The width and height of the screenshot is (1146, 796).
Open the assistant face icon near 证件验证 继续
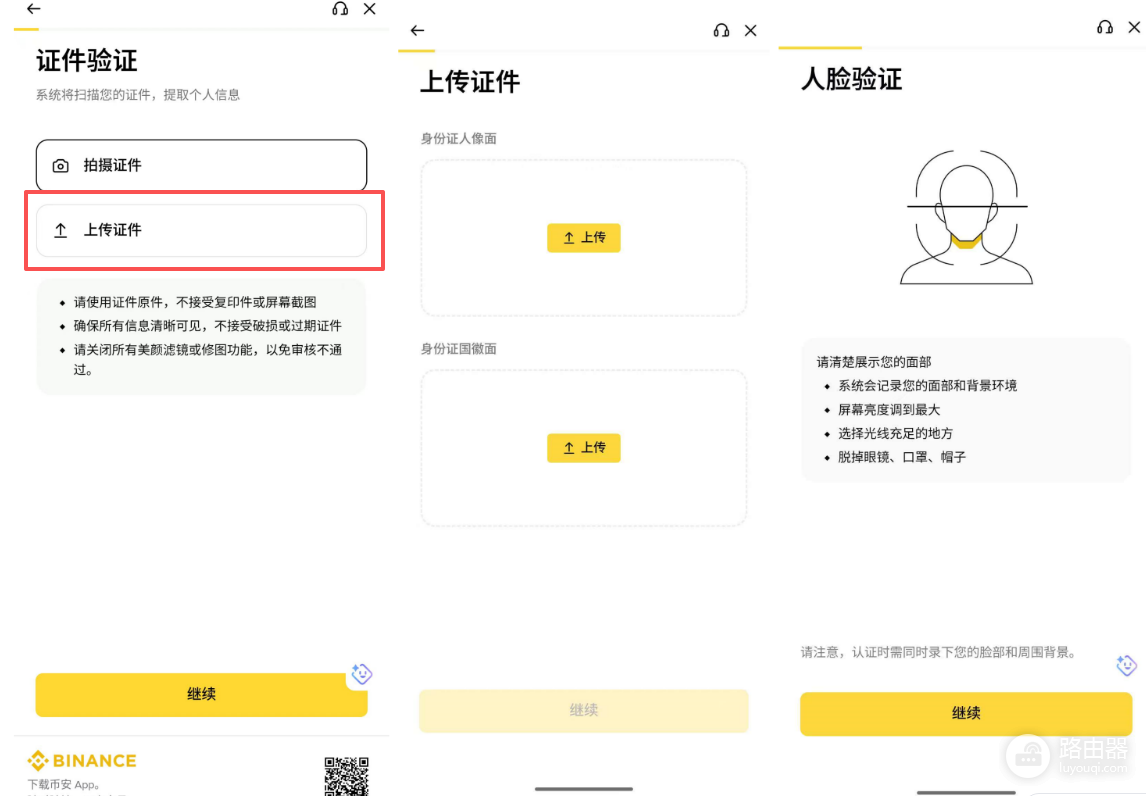click(x=362, y=673)
